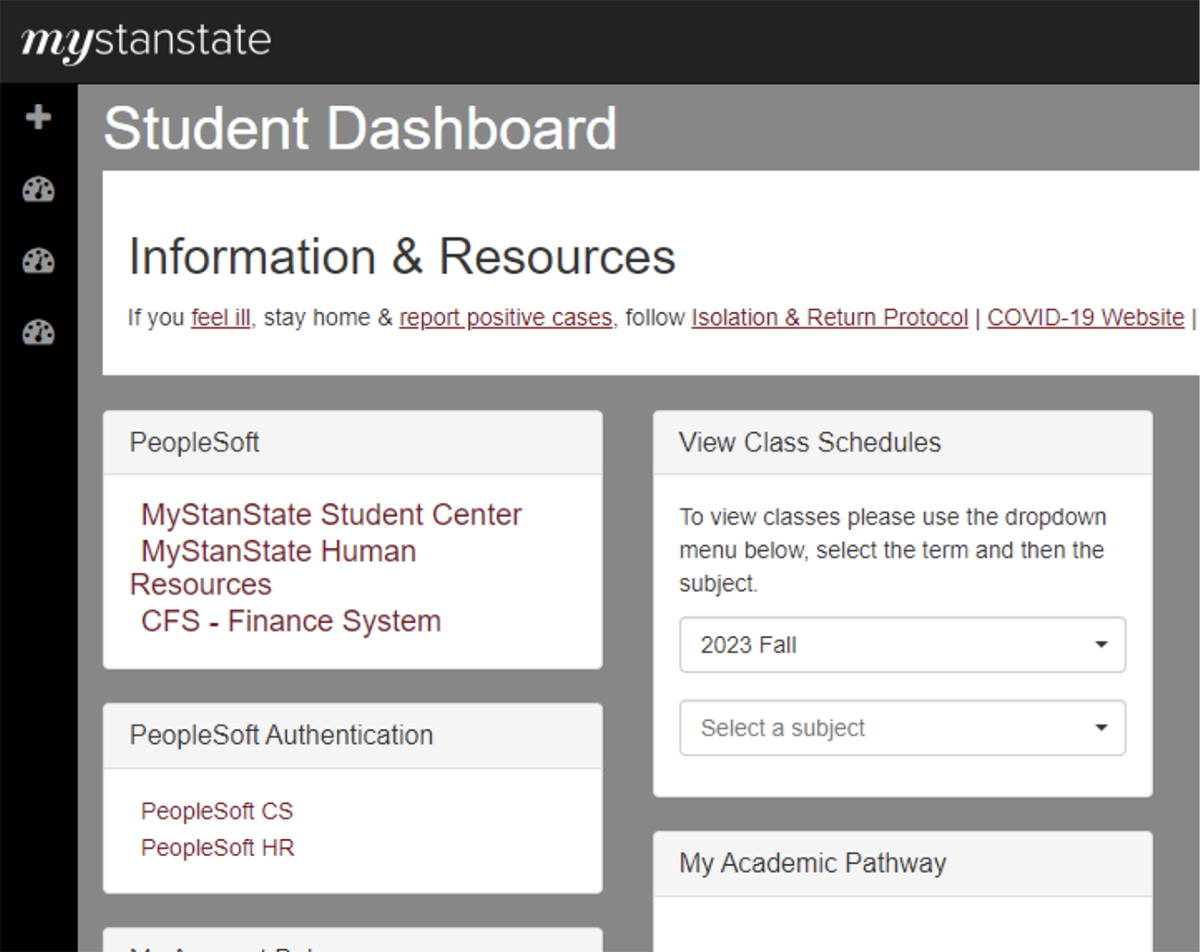The width and height of the screenshot is (1200, 952).
Task: Click PeopleSoft CS authentication link
Action: 217,811
